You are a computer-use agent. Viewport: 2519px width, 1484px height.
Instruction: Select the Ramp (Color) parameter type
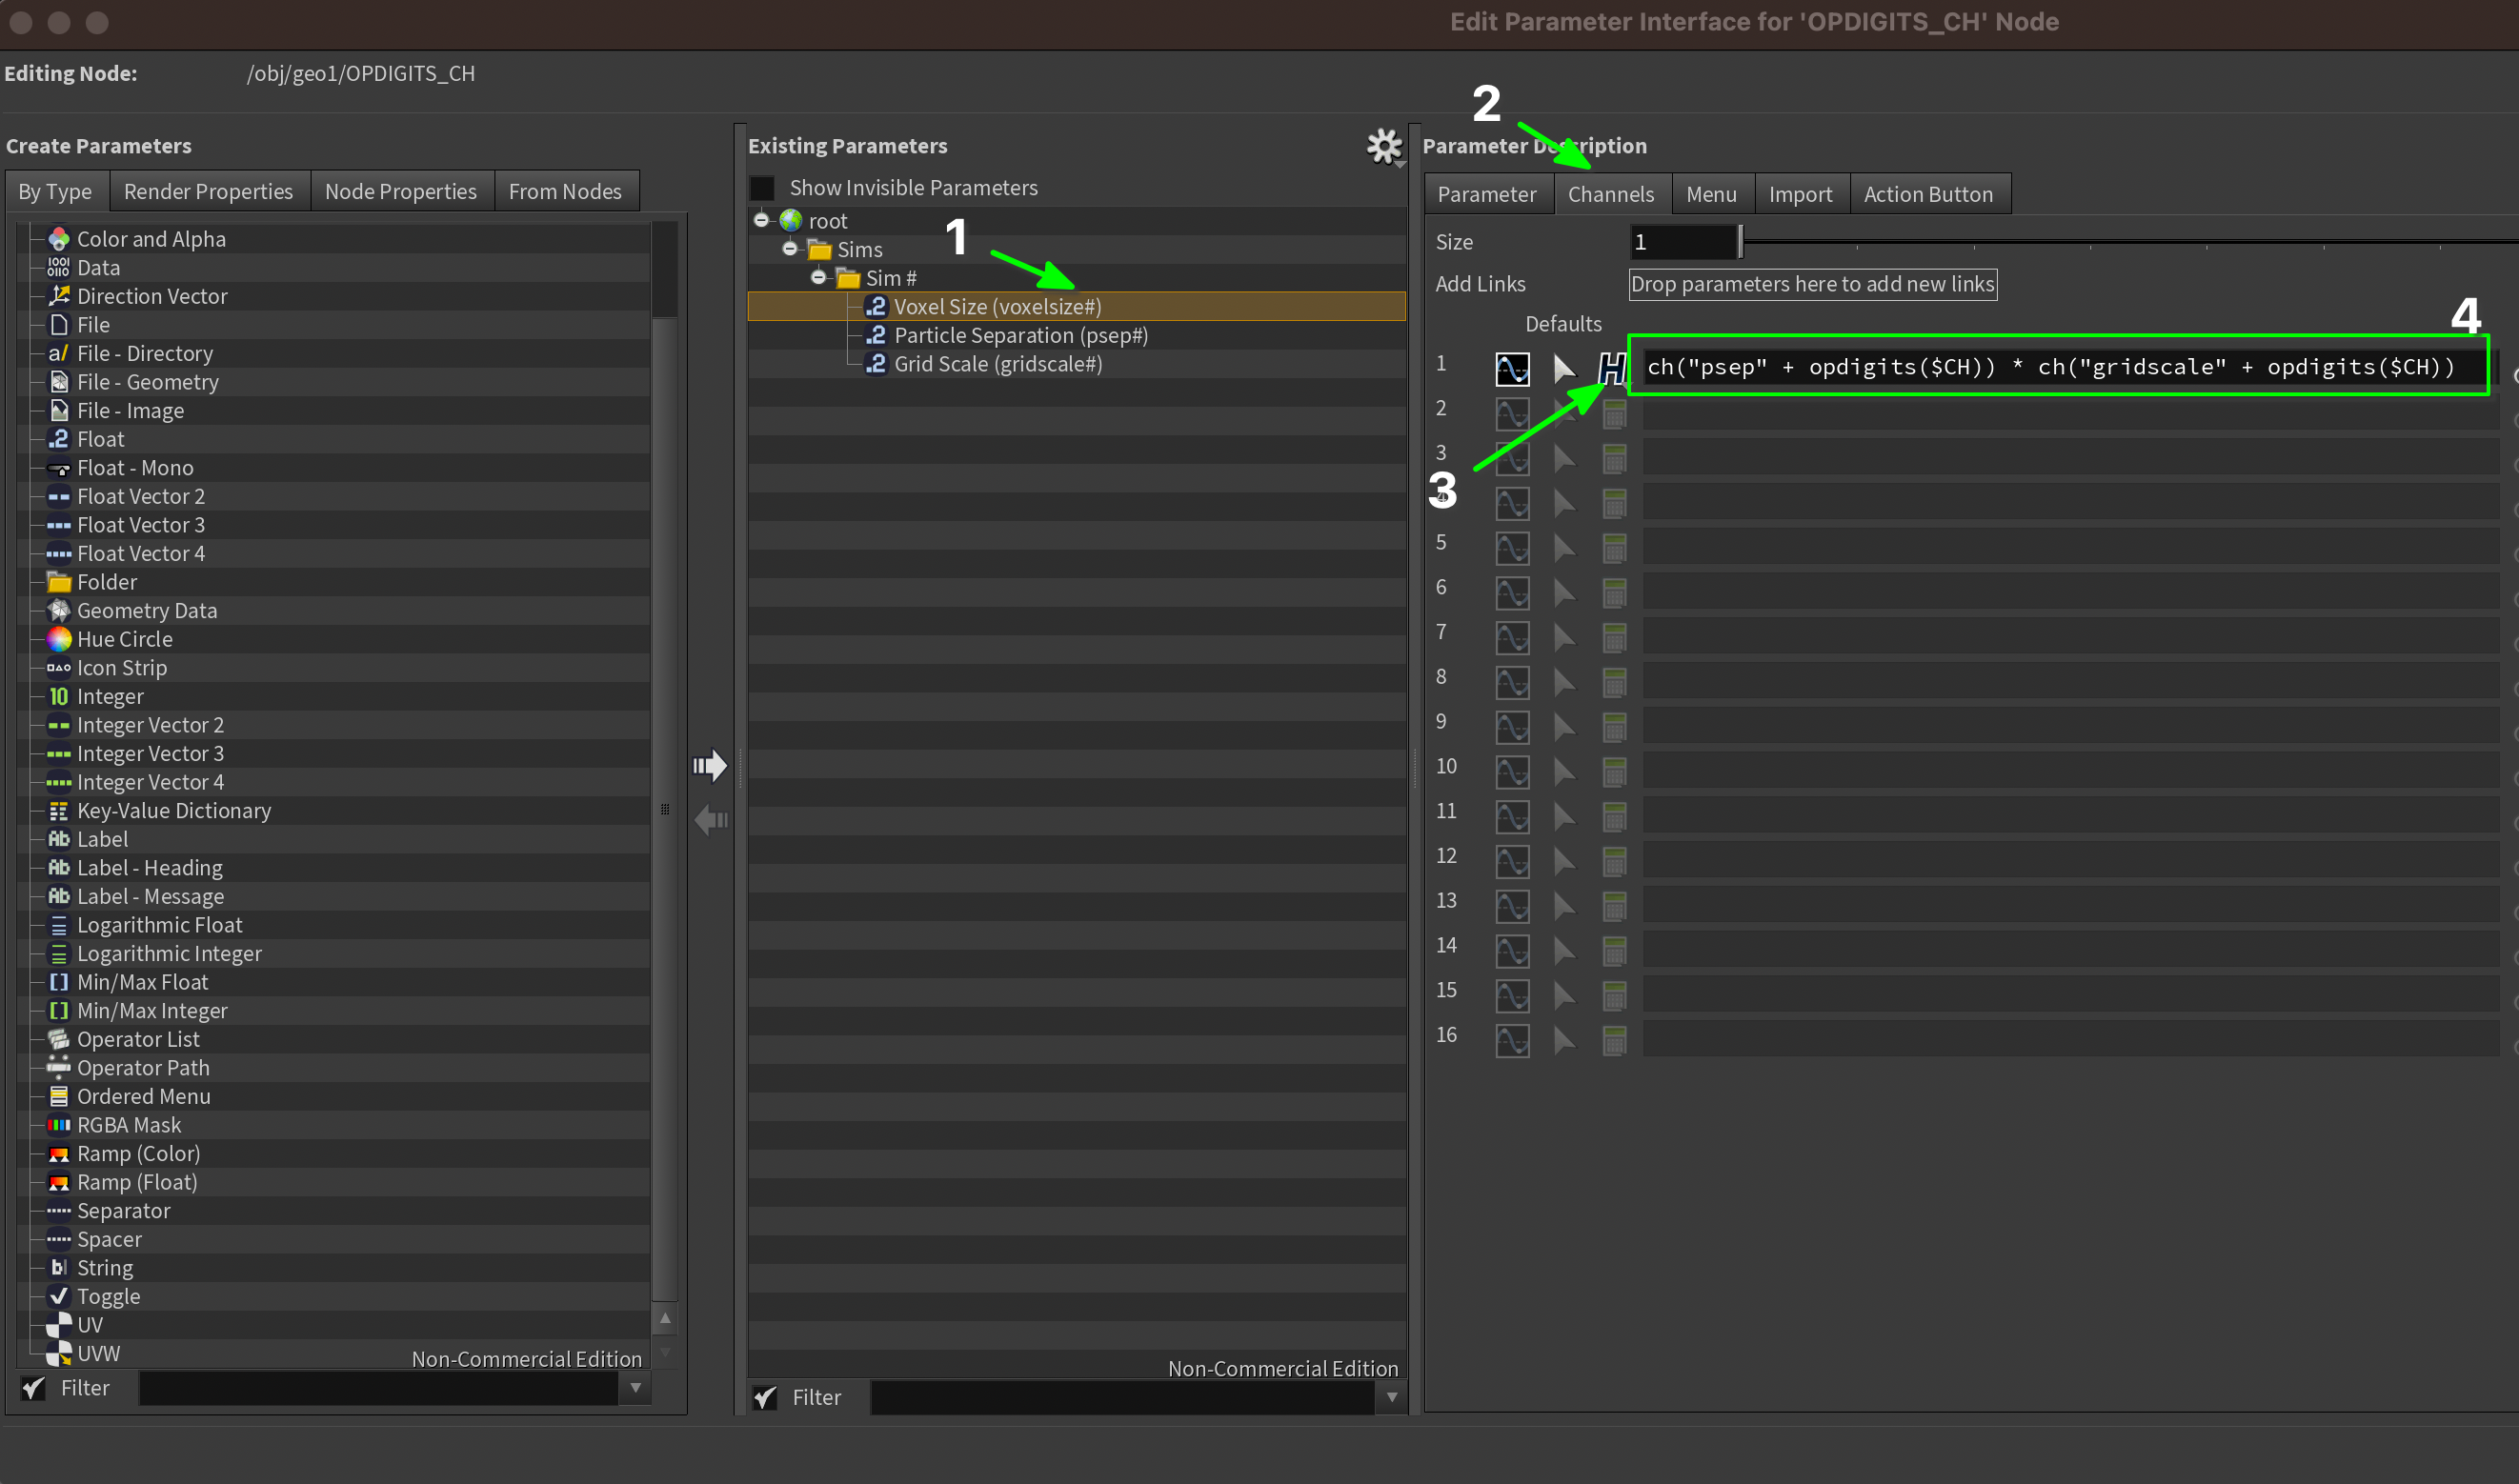[138, 1153]
